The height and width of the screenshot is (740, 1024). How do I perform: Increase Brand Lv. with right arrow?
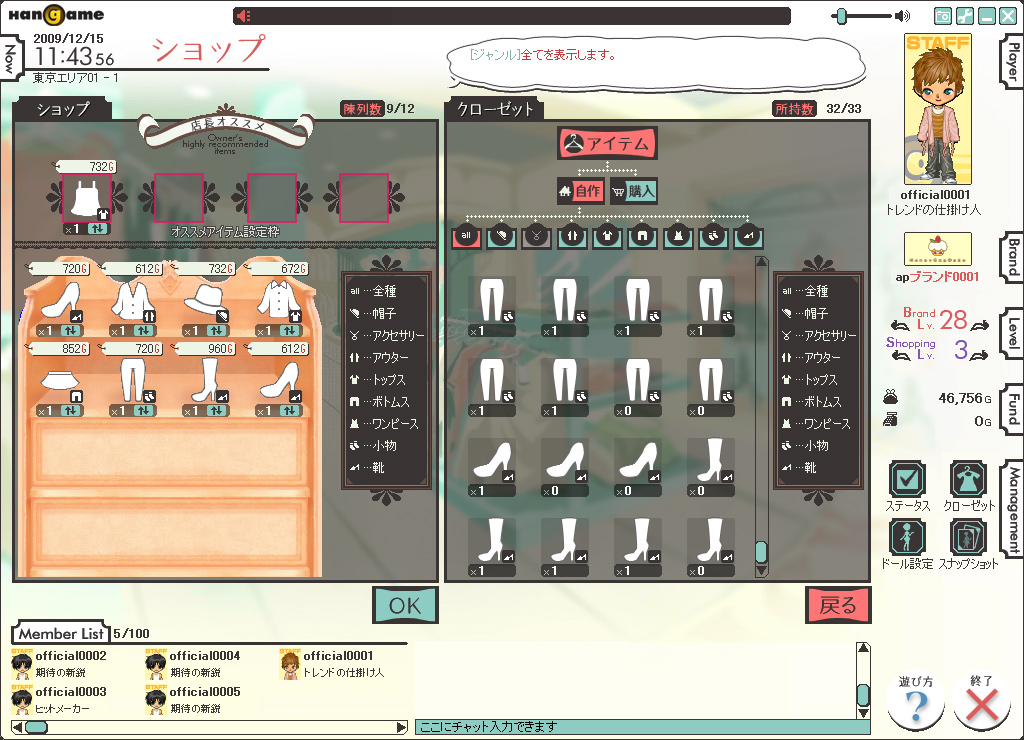[x=979, y=322]
